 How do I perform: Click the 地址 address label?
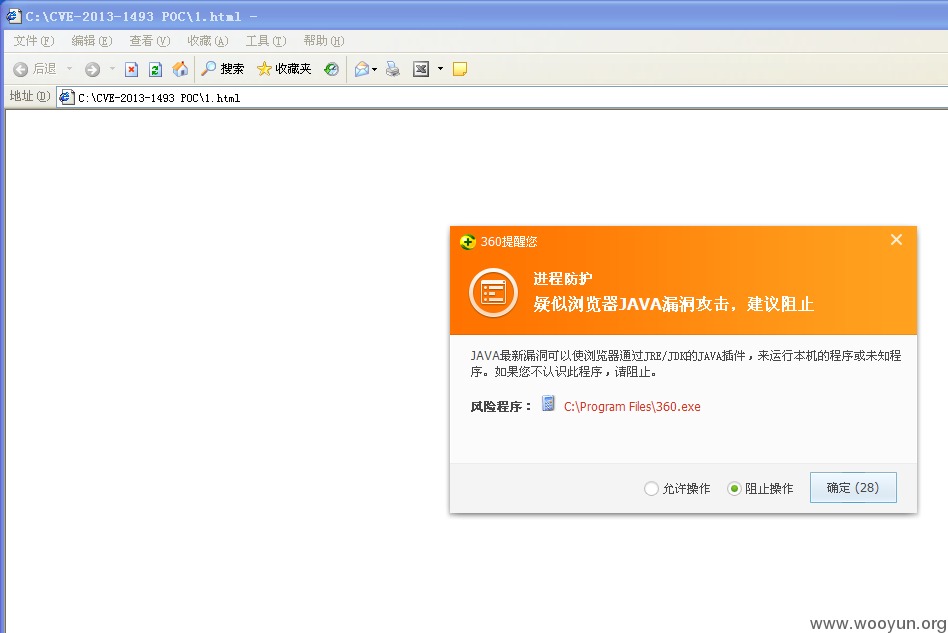tap(30, 96)
